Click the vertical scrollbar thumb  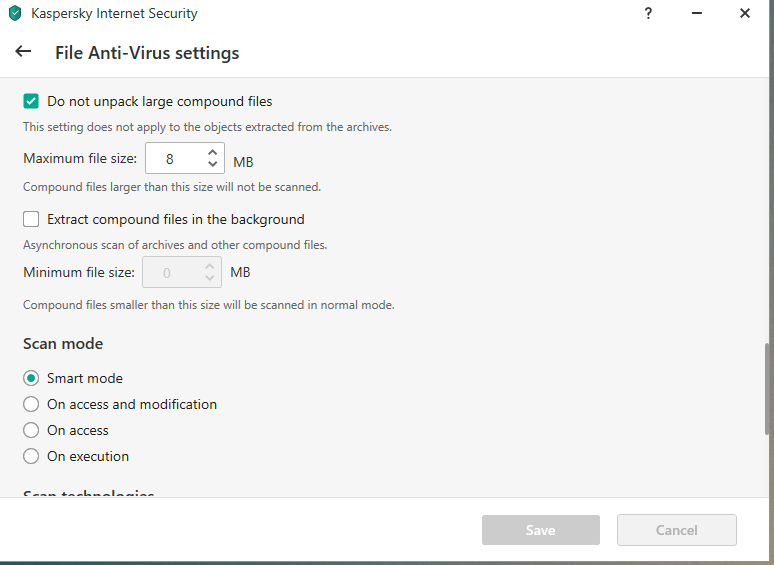coord(767,388)
